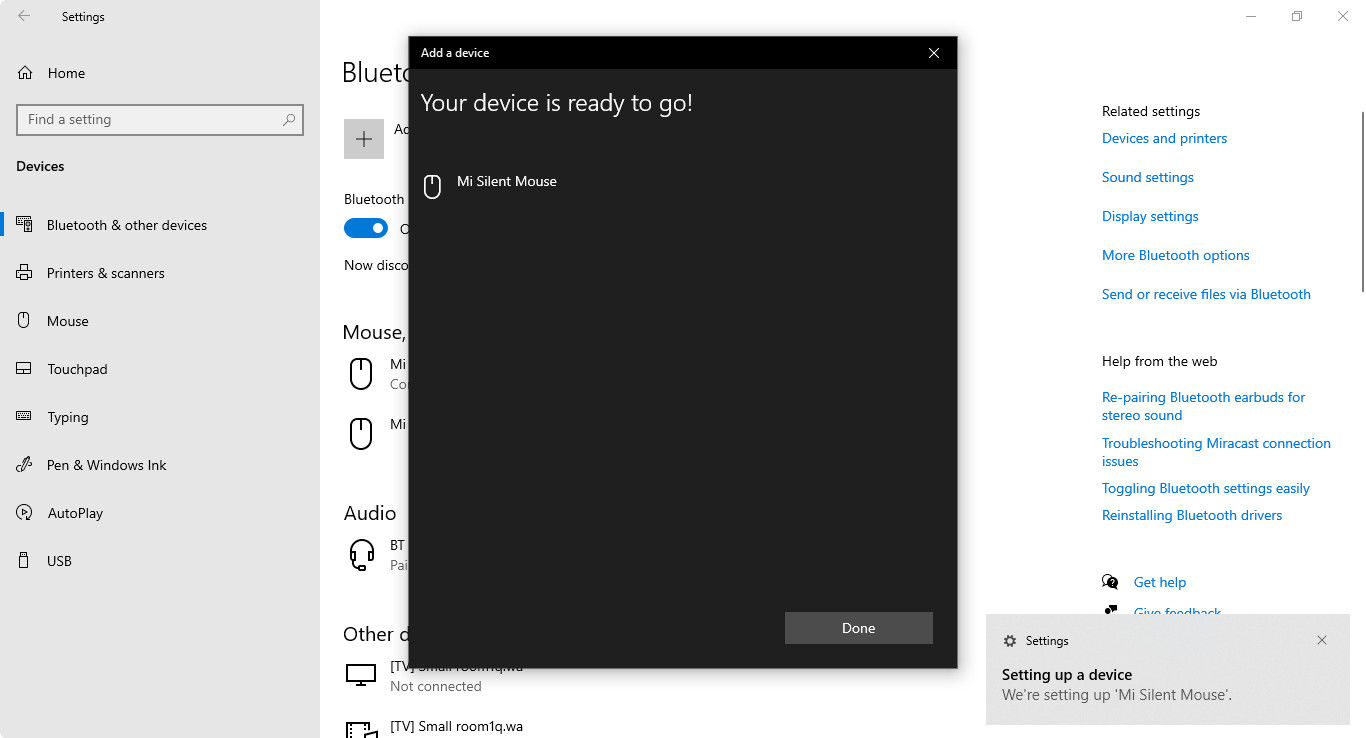This screenshot has height=738, width=1366.
Task: Open Re-pairing Bluetooth earbuds help link
Action: [x=1203, y=406]
